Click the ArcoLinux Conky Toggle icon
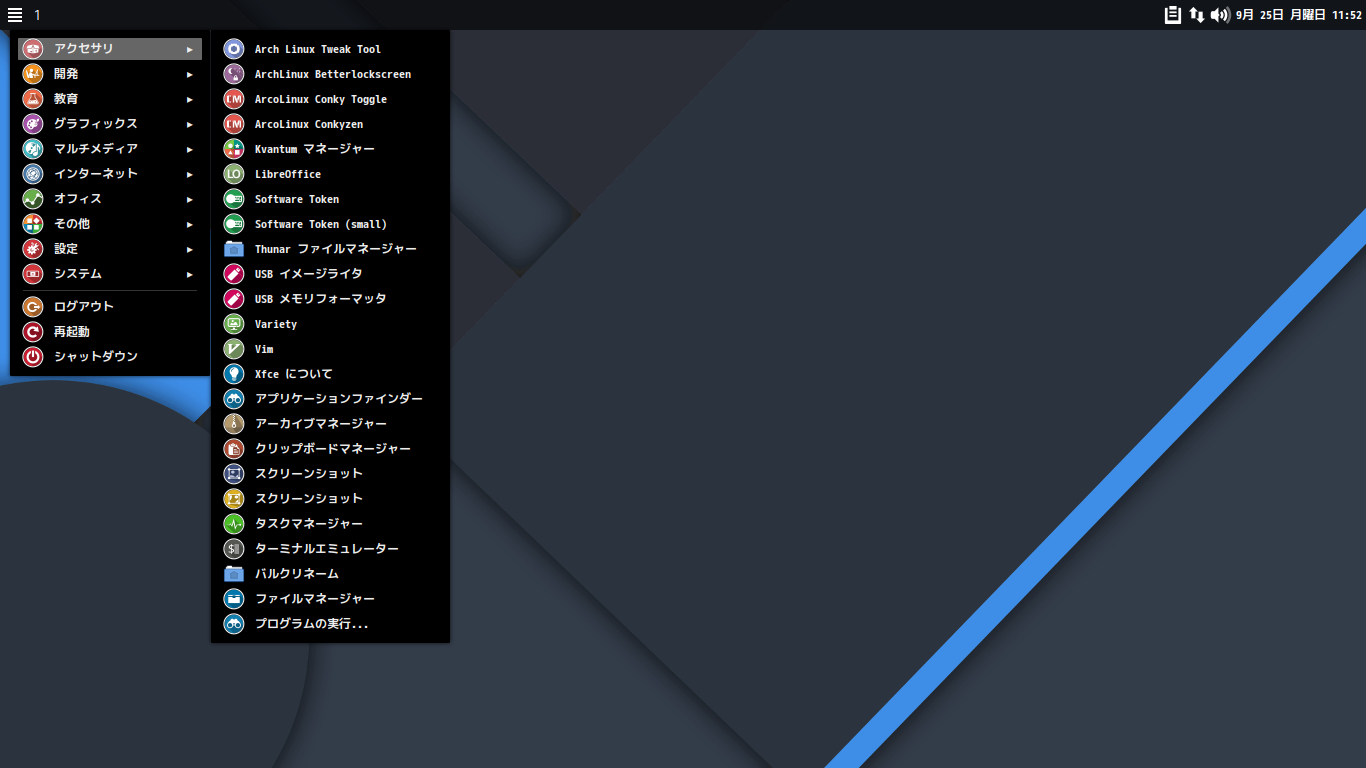This screenshot has width=1366, height=768. (233, 99)
